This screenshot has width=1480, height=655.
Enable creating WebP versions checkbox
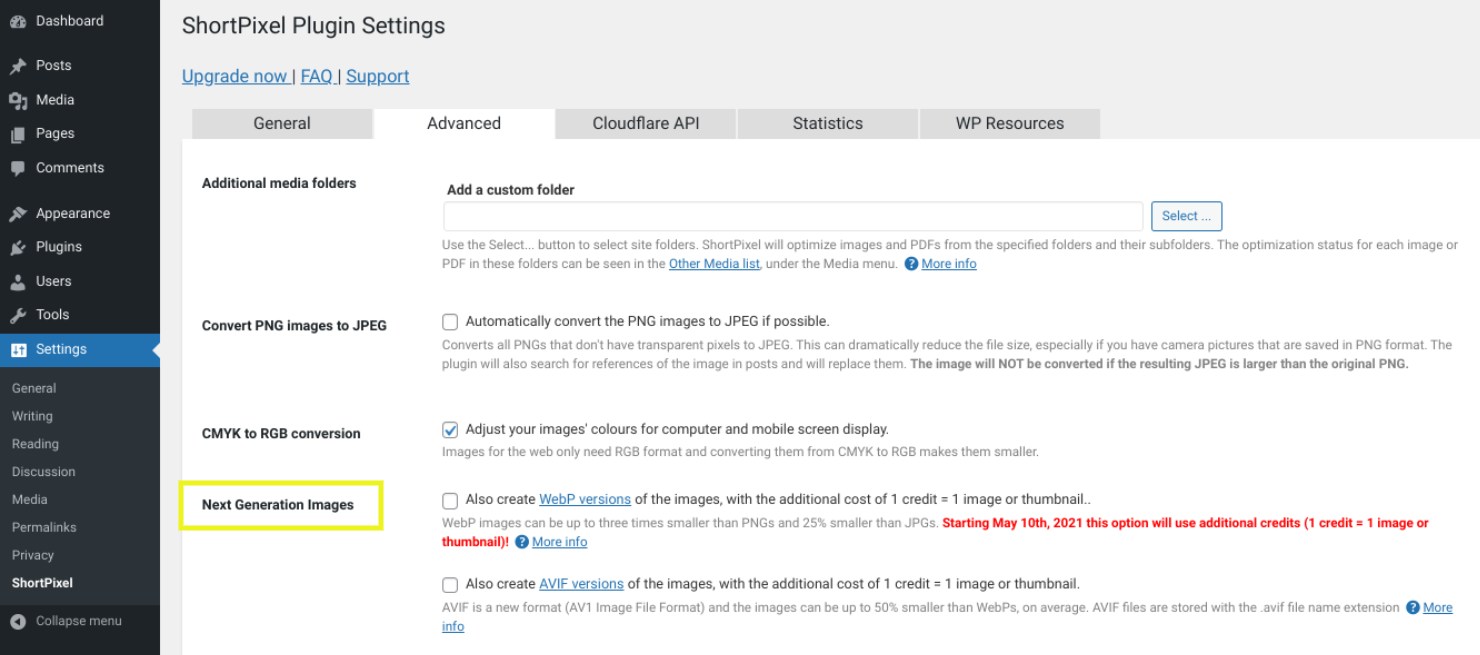pyautogui.click(x=450, y=500)
